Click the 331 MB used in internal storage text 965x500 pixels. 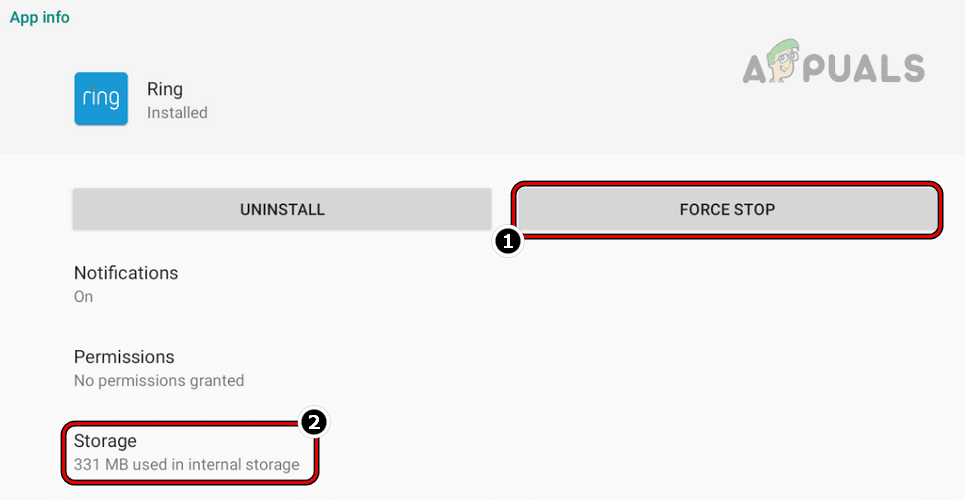187,465
